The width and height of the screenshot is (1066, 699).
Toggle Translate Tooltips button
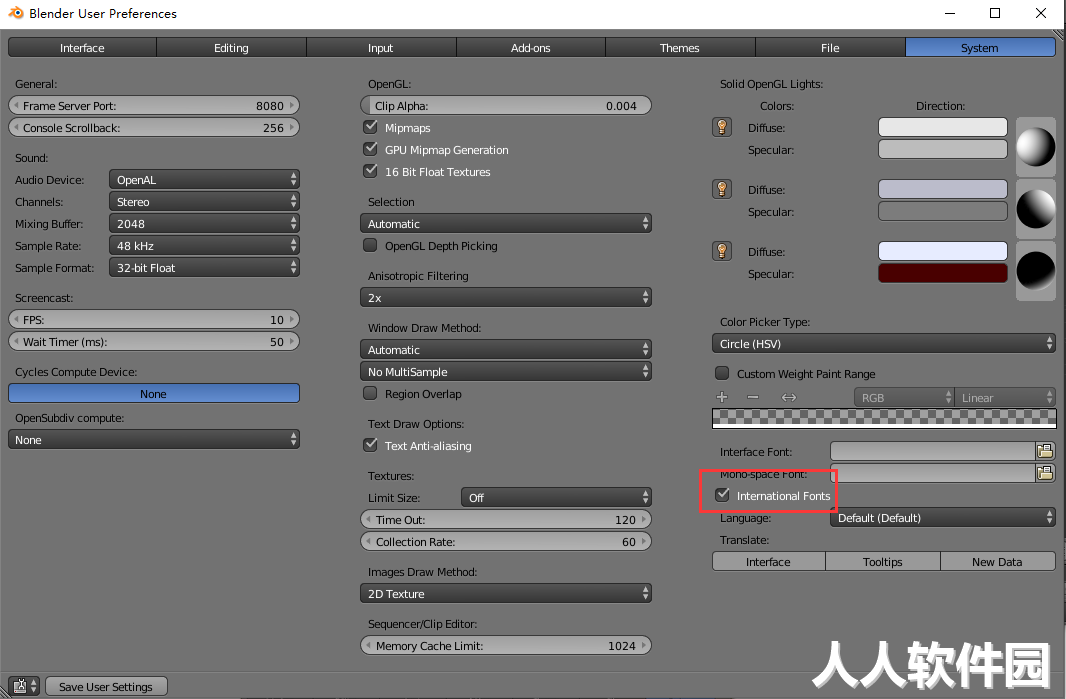point(882,561)
